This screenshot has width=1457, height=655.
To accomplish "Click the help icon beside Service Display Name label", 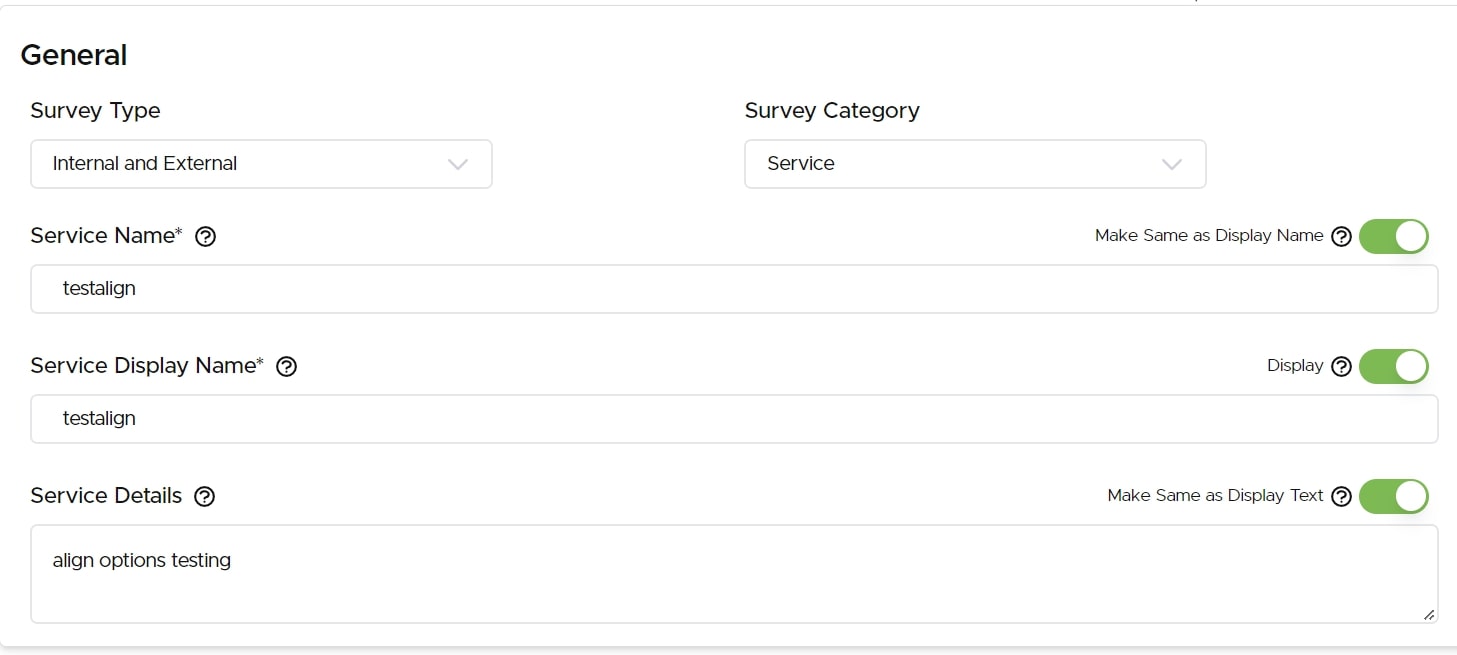I will point(287,367).
